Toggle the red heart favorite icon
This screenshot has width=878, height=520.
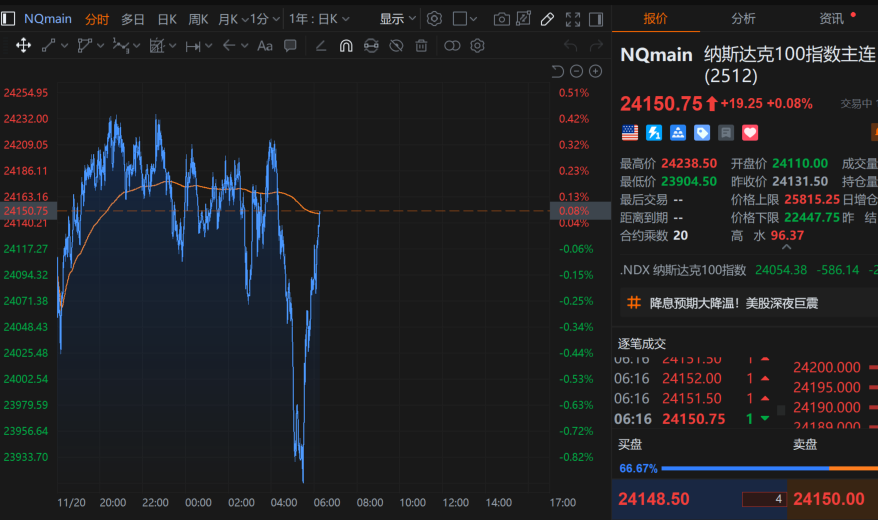[750, 133]
